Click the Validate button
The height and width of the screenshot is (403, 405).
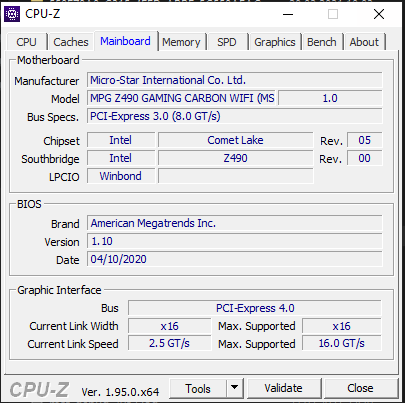pyautogui.click(x=283, y=388)
